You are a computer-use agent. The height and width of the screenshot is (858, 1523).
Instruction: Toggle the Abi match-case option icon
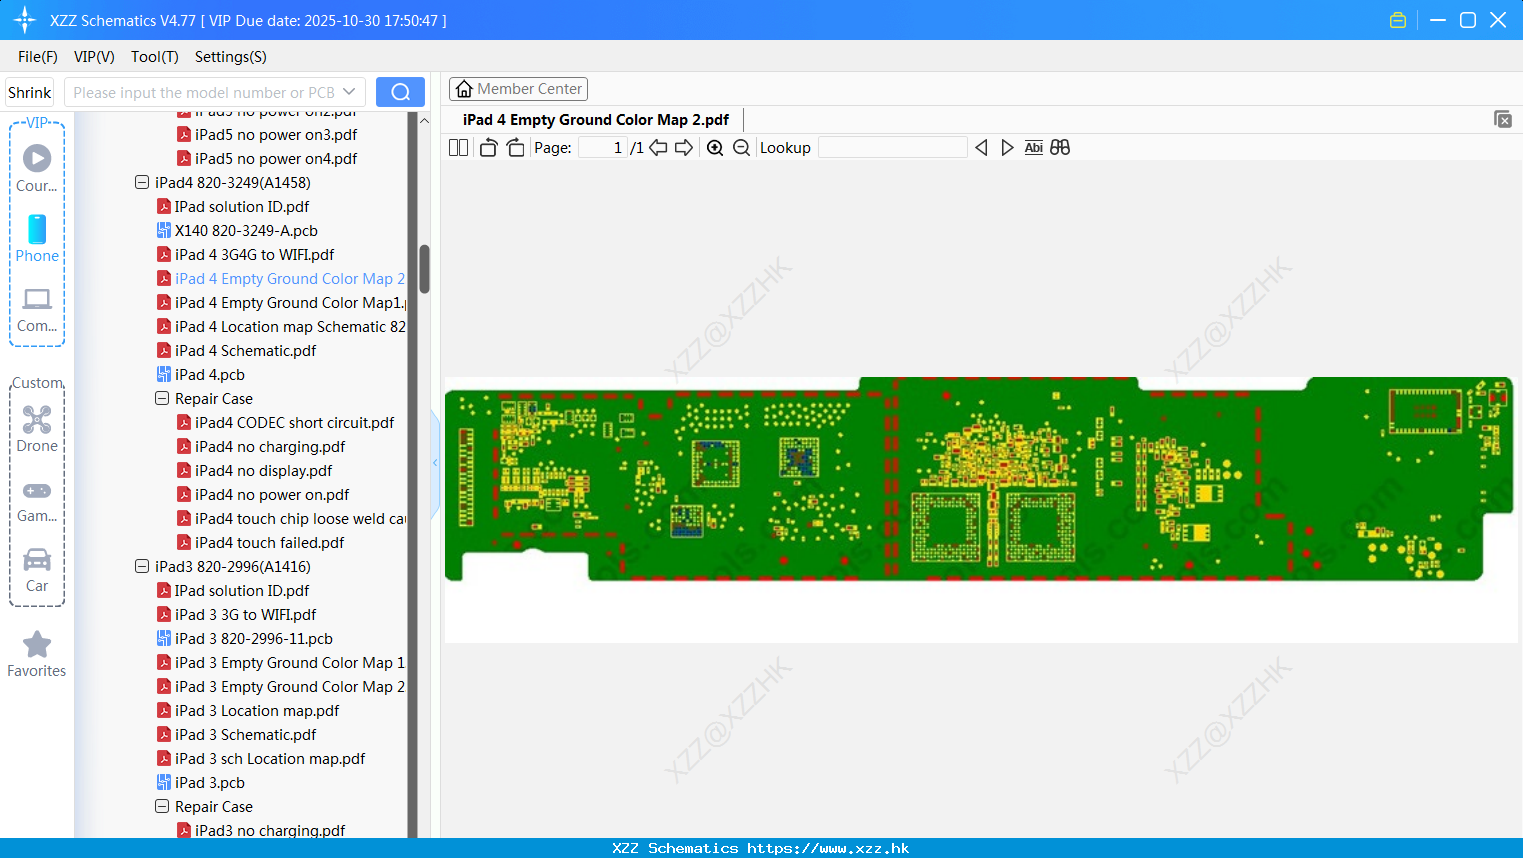point(1034,148)
